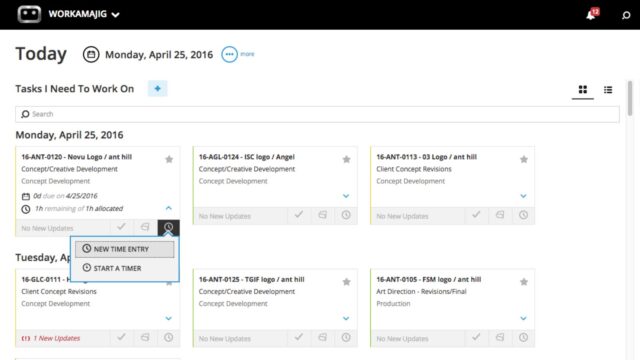Viewport: 640px width, 360px height.
Task: Choose New Time Entry from popup
Action: 124,249
